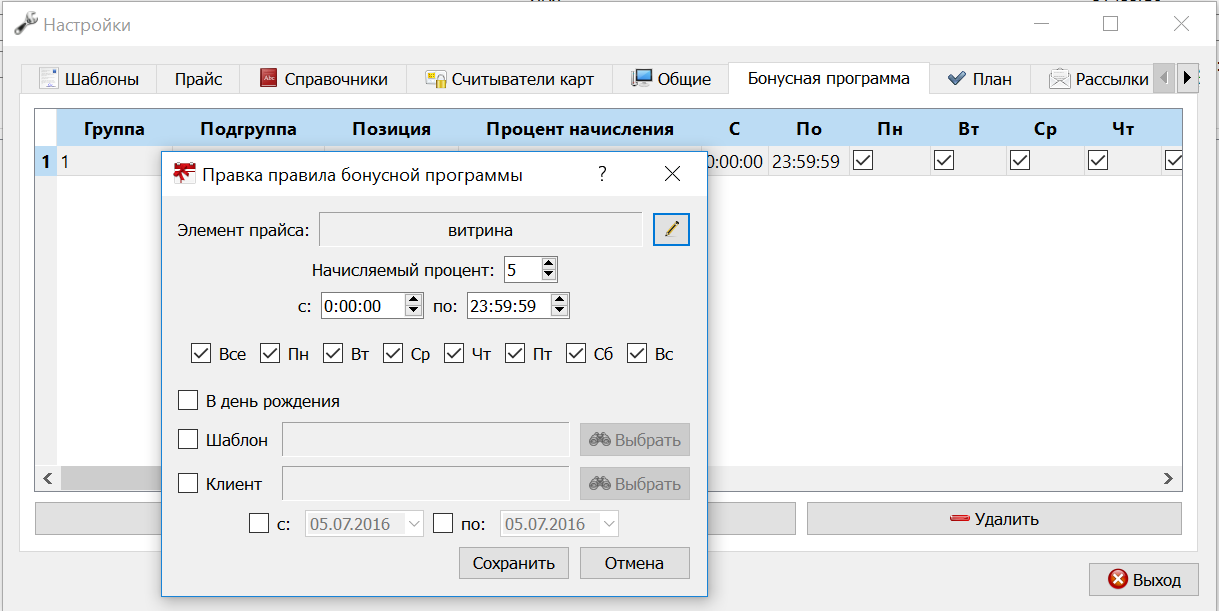Maximize the Настройки window
The image size is (1219, 611).
click(x=1110, y=24)
